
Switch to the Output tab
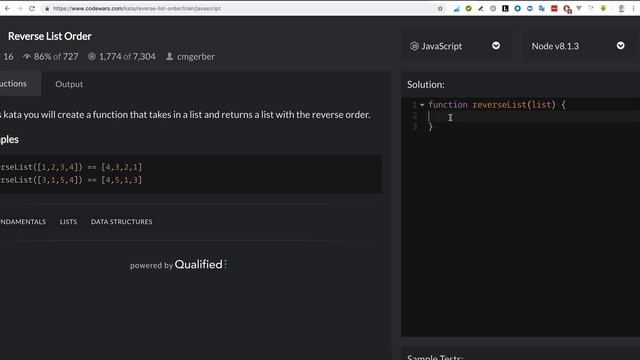pyautogui.click(x=69, y=84)
